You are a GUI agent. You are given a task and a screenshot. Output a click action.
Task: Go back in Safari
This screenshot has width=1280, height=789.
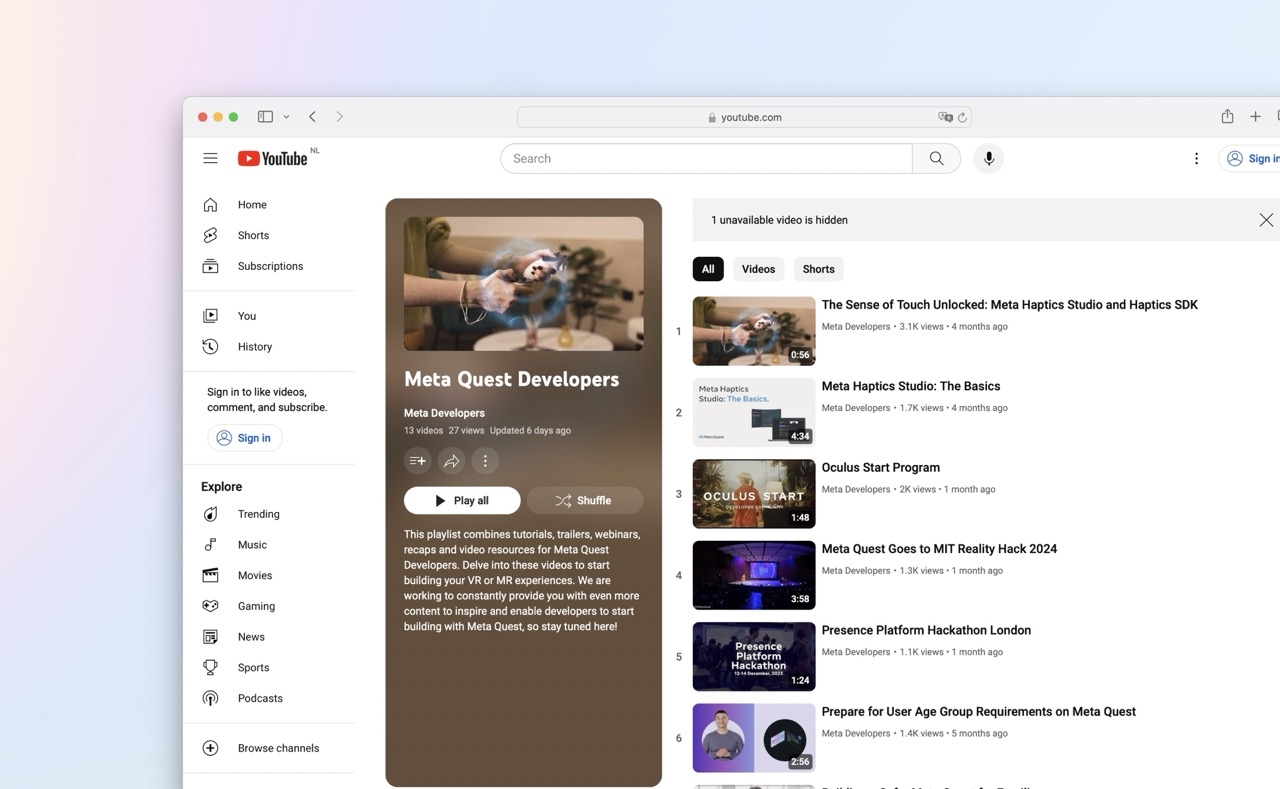312,117
